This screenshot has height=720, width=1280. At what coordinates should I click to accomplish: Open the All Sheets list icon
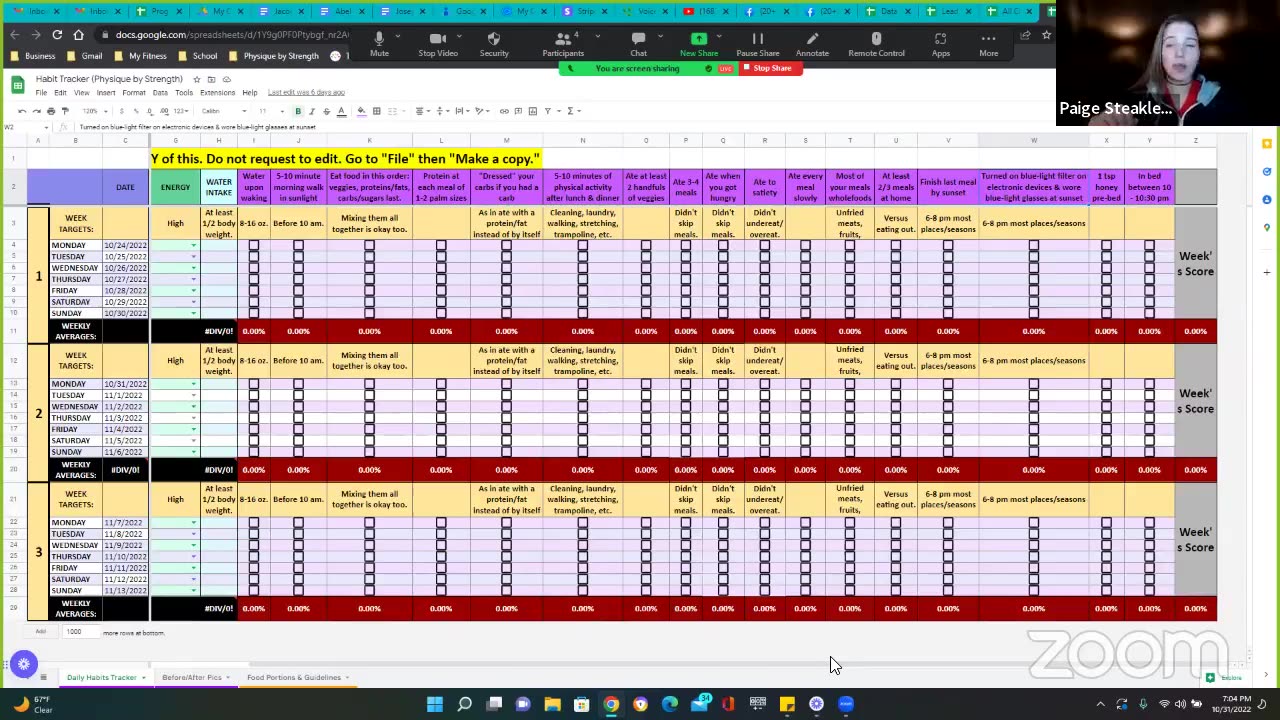click(43, 677)
